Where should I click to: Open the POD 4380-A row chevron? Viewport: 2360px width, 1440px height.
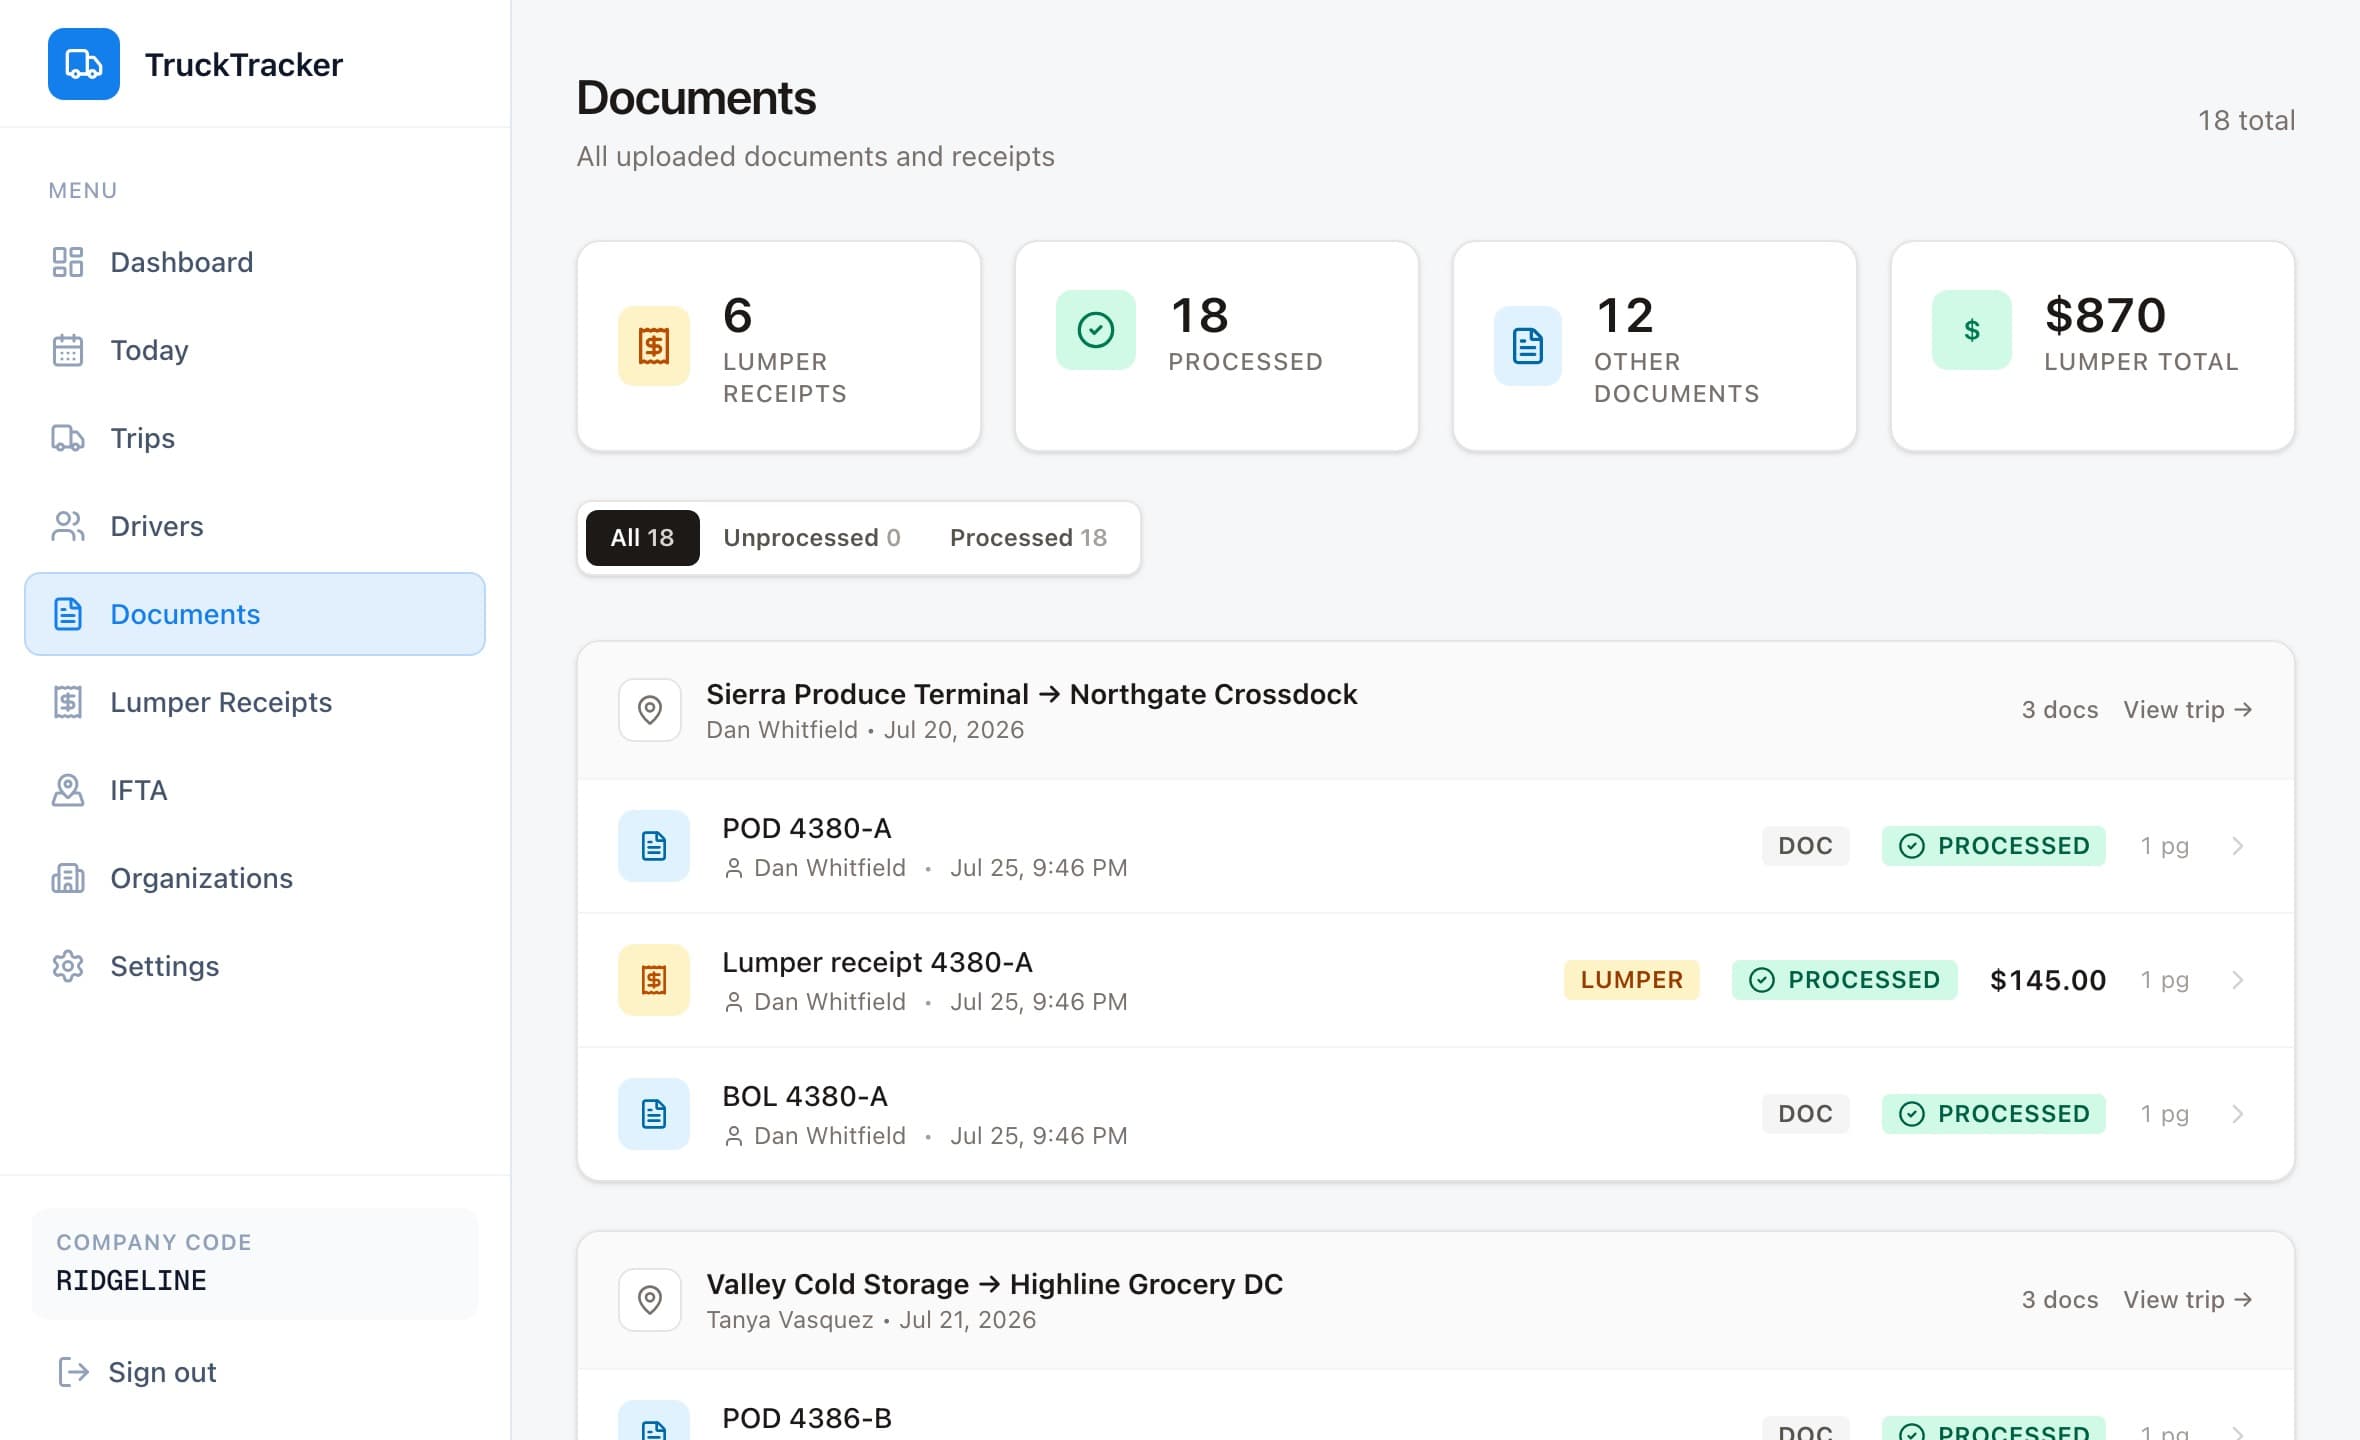2238,846
